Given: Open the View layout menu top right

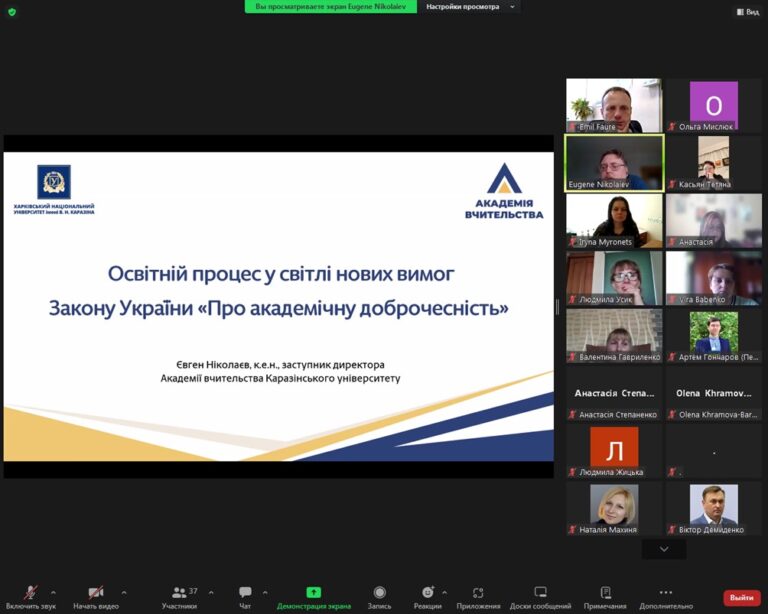Looking at the screenshot, I should (x=748, y=12).
